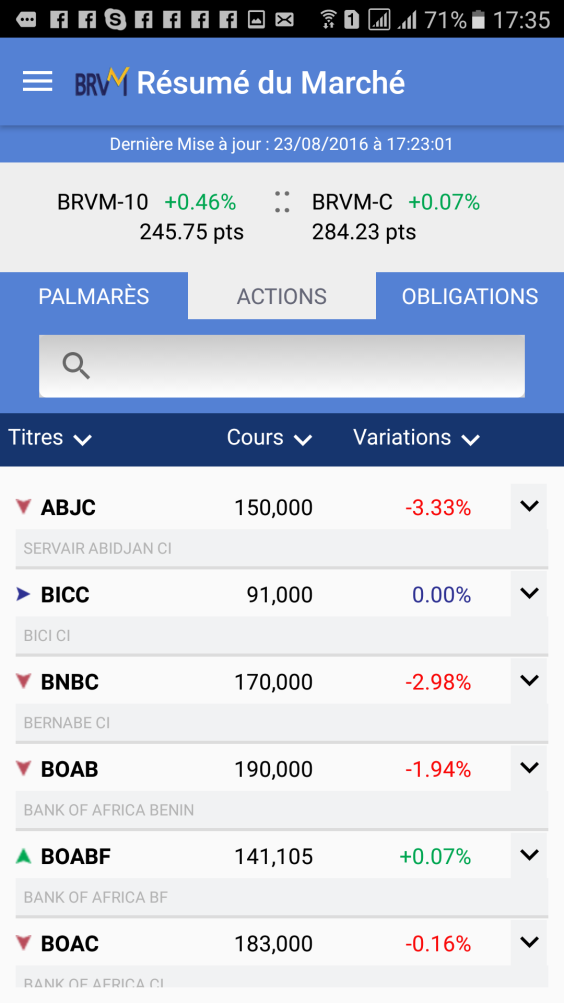Image resolution: width=564 pixels, height=1003 pixels.
Task: Select the ACTIONS tab
Action: click(x=282, y=296)
